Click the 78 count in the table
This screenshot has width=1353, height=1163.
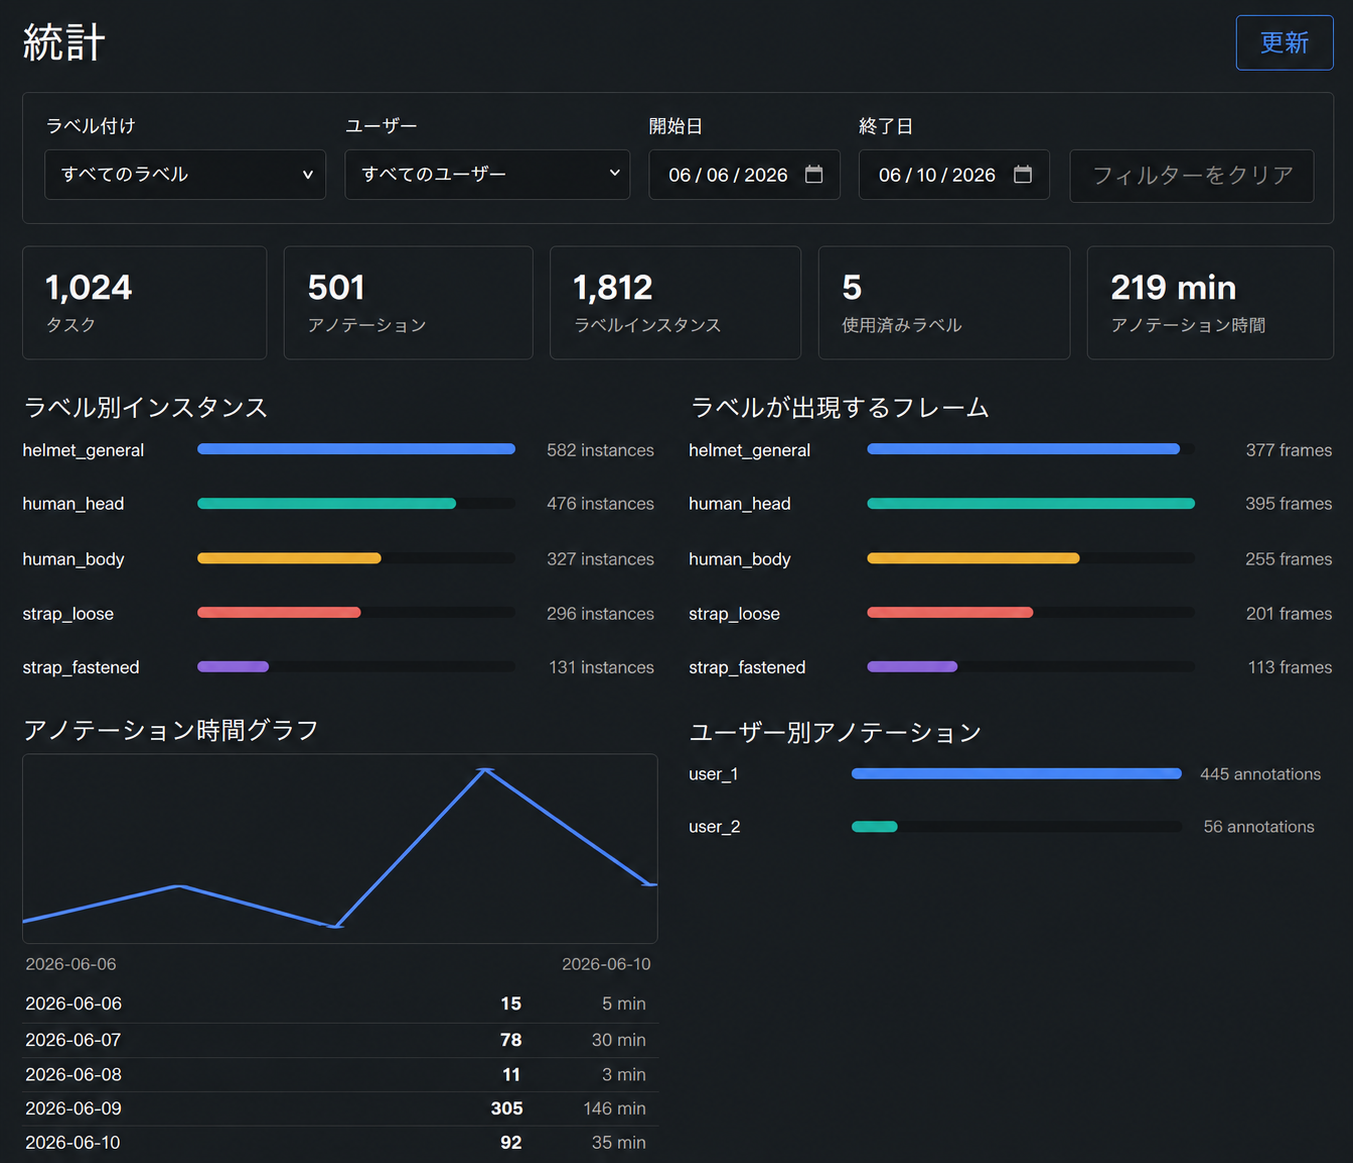coord(511,1040)
